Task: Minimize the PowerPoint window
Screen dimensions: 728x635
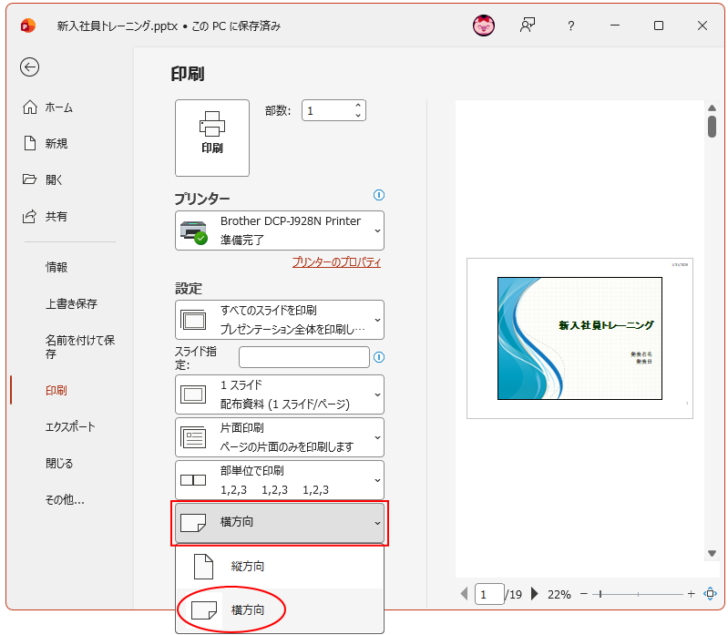Action: pyautogui.click(x=614, y=26)
